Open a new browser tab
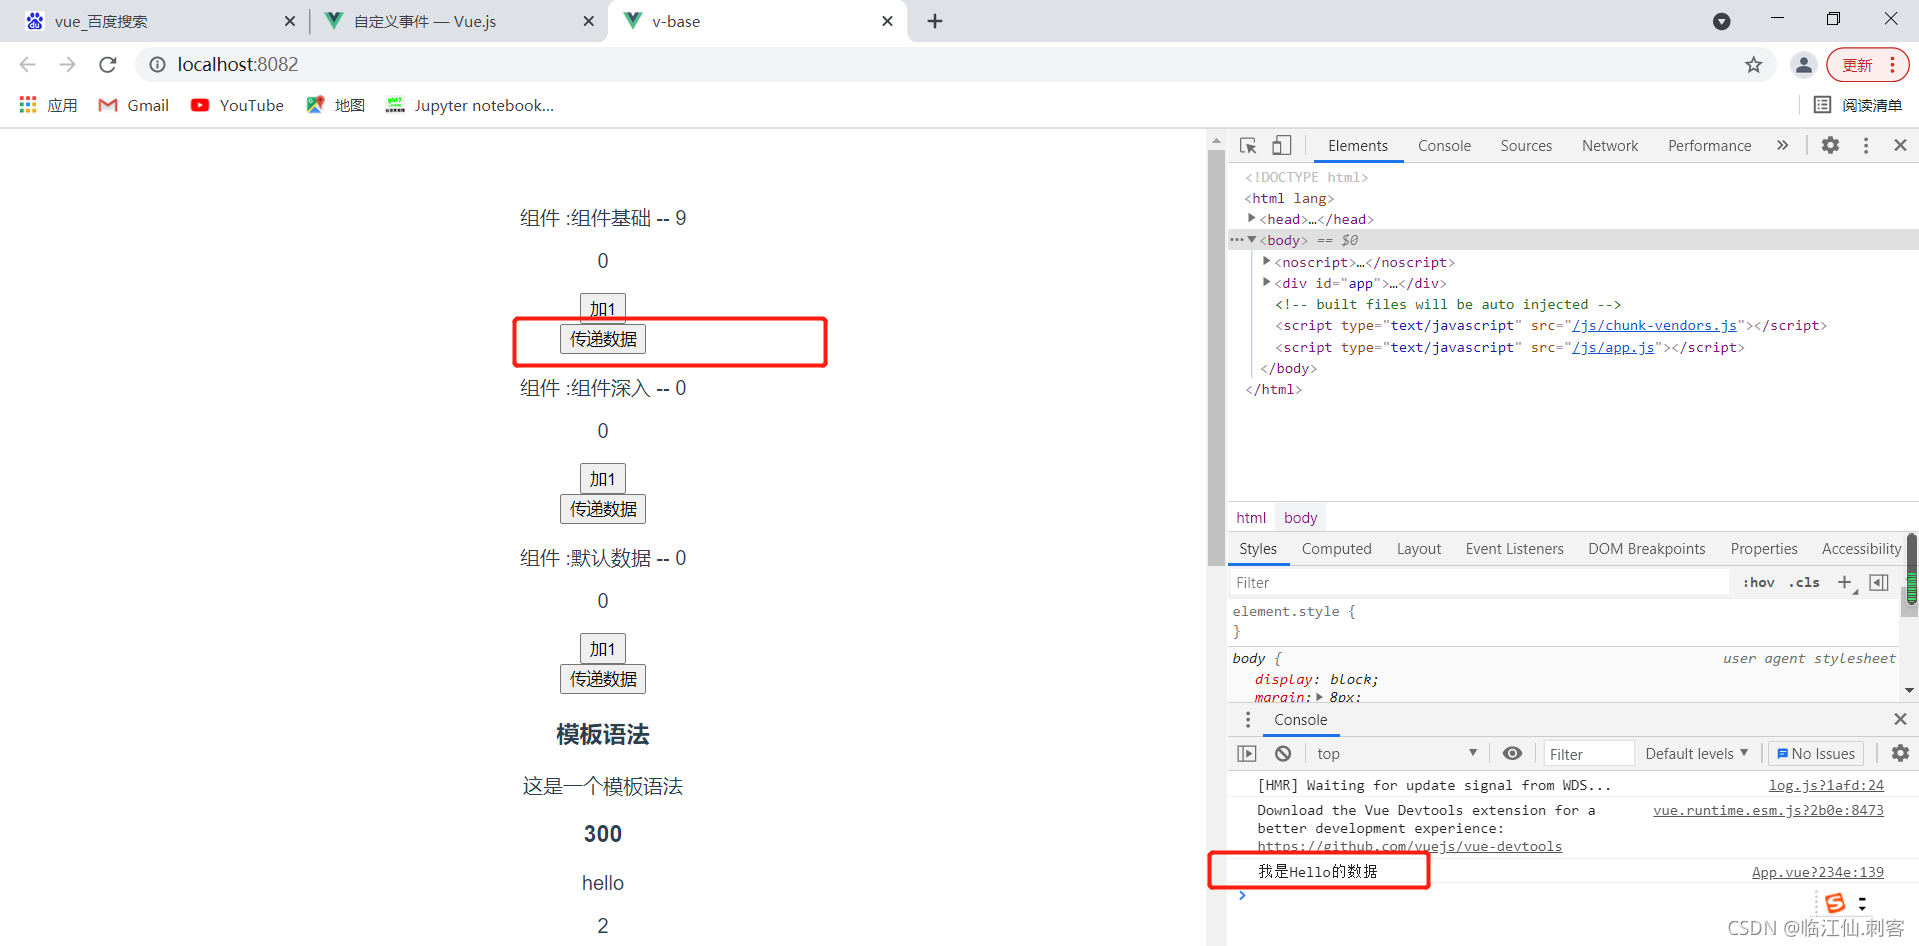The image size is (1919, 946). pyautogui.click(x=935, y=21)
